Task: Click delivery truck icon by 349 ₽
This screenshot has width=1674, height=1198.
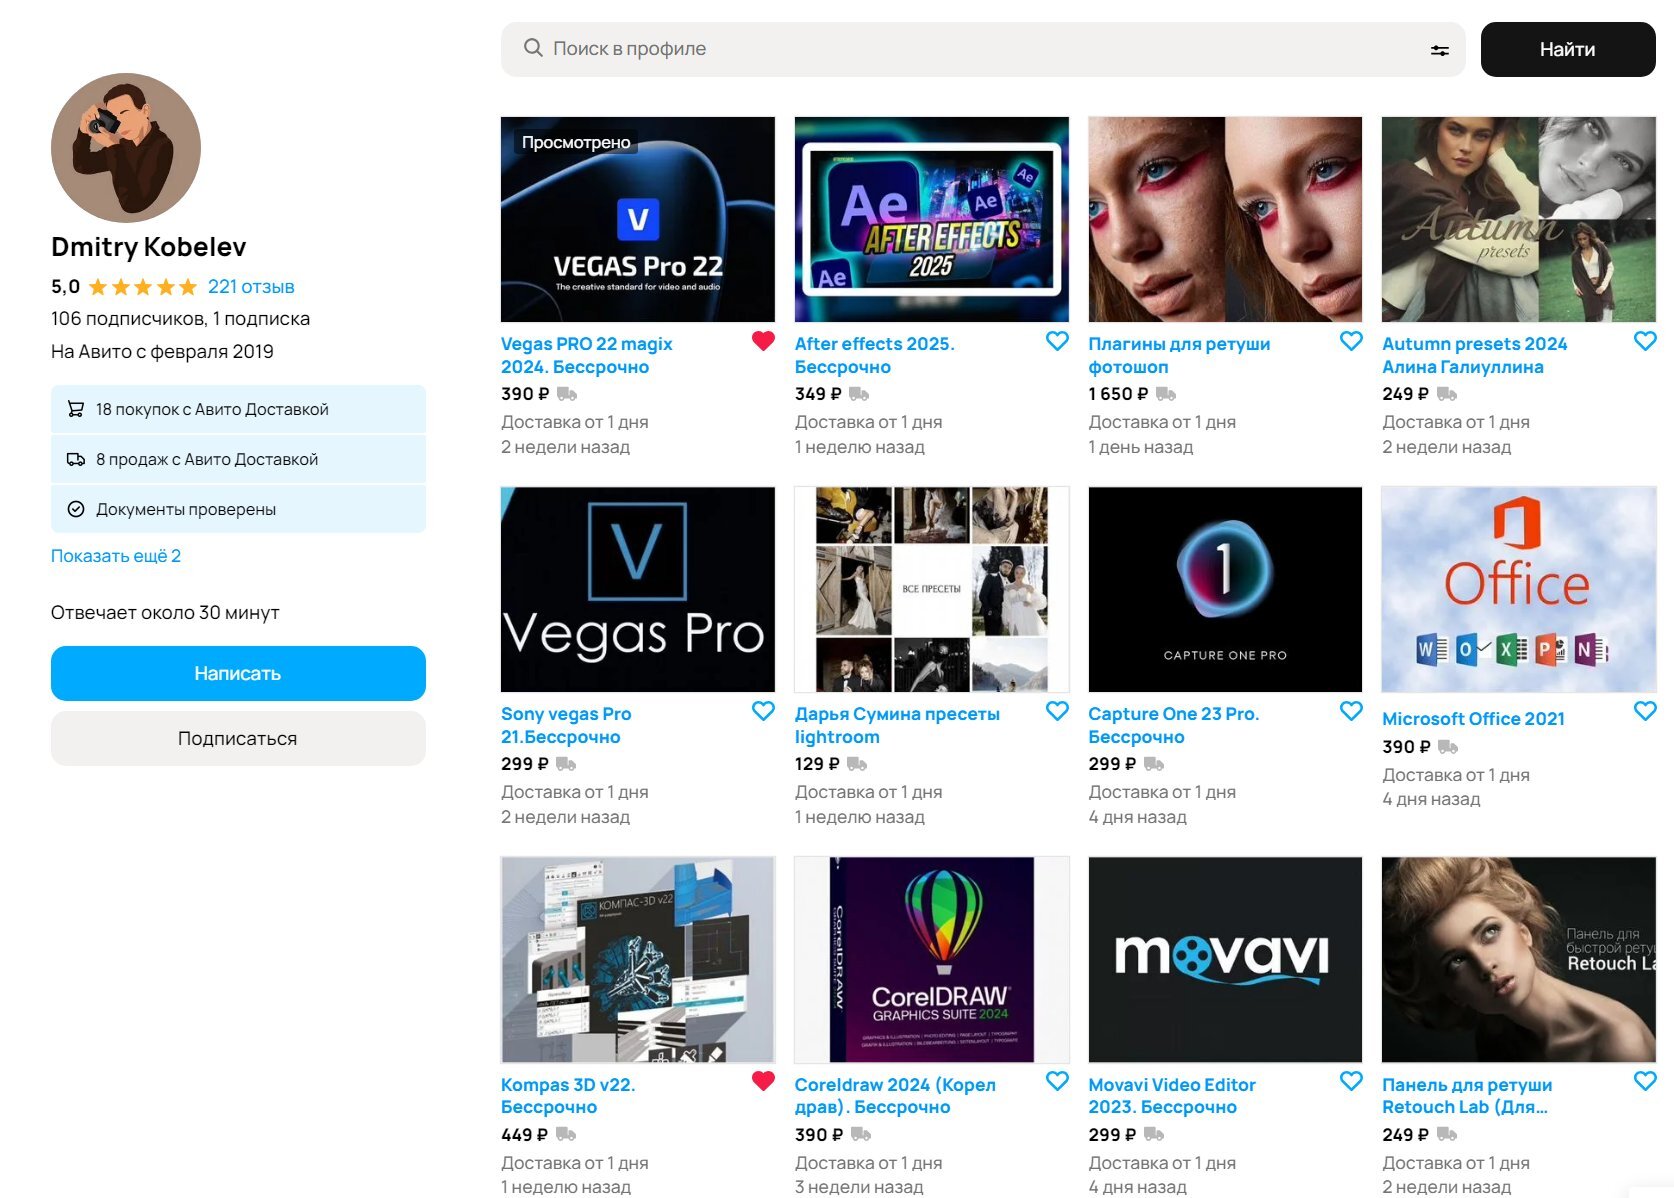Action: 859,394
